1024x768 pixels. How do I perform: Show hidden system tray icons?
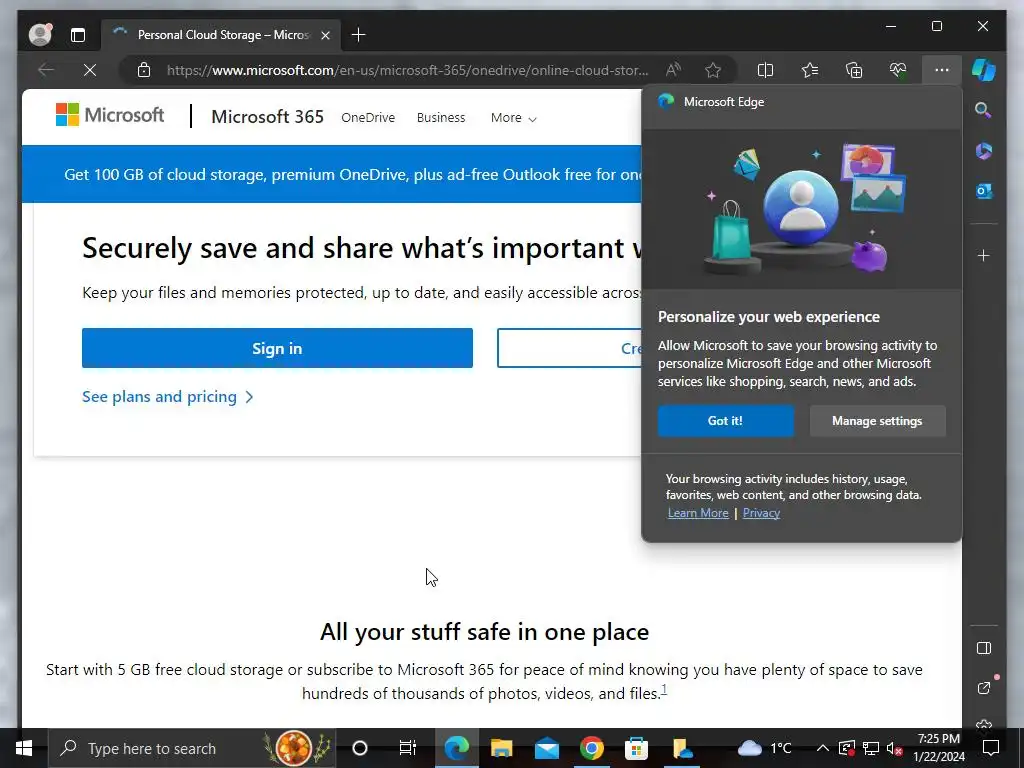(x=823, y=748)
